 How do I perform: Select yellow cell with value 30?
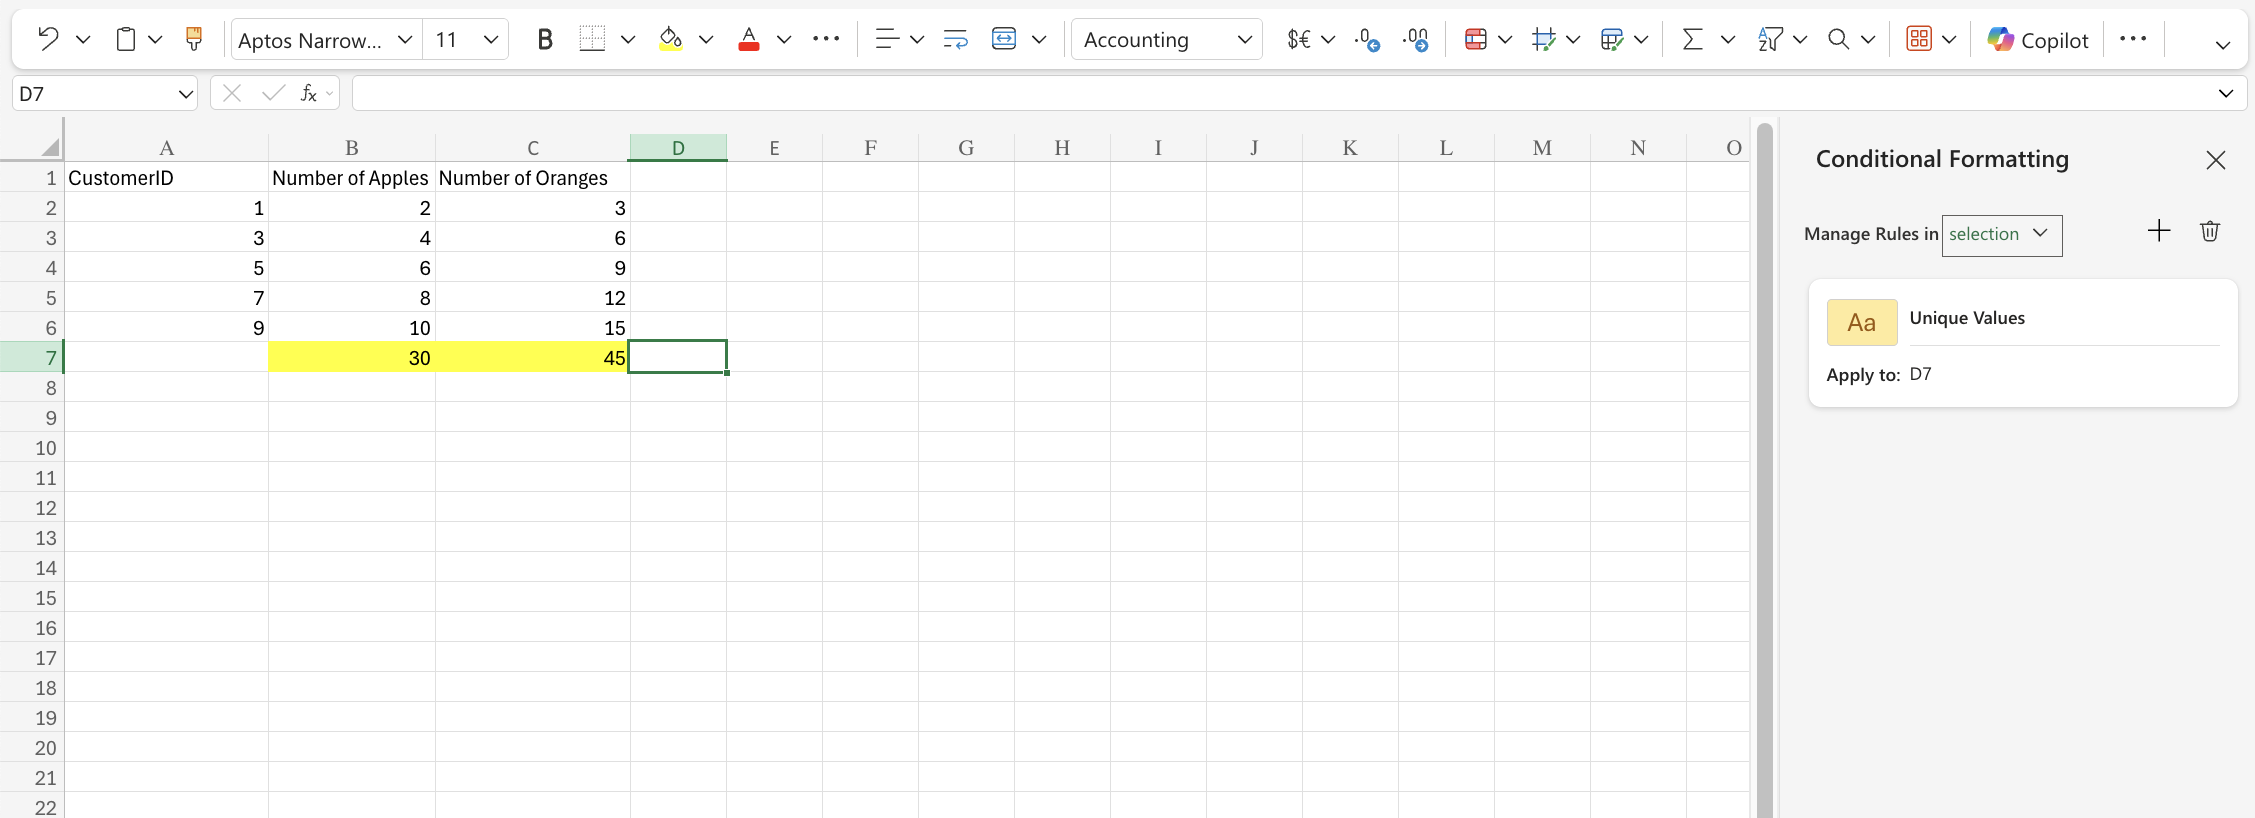pyautogui.click(x=352, y=357)
